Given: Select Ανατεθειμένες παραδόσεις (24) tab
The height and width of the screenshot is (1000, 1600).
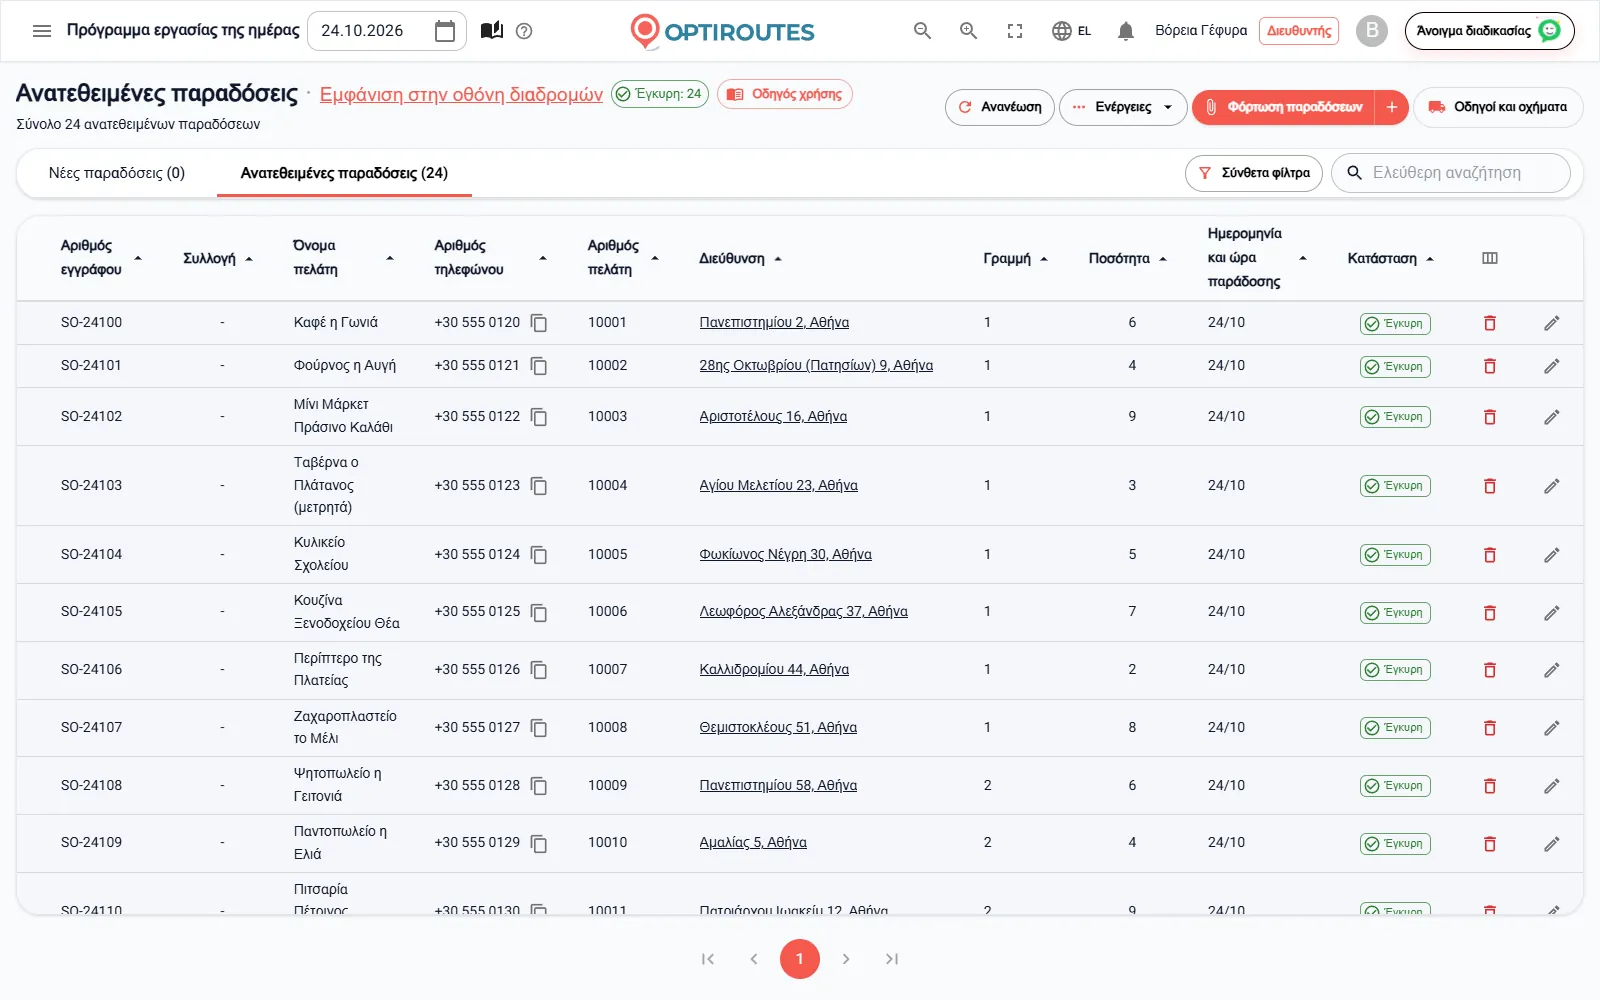Looking at the screenshot, I should [344, 173].
